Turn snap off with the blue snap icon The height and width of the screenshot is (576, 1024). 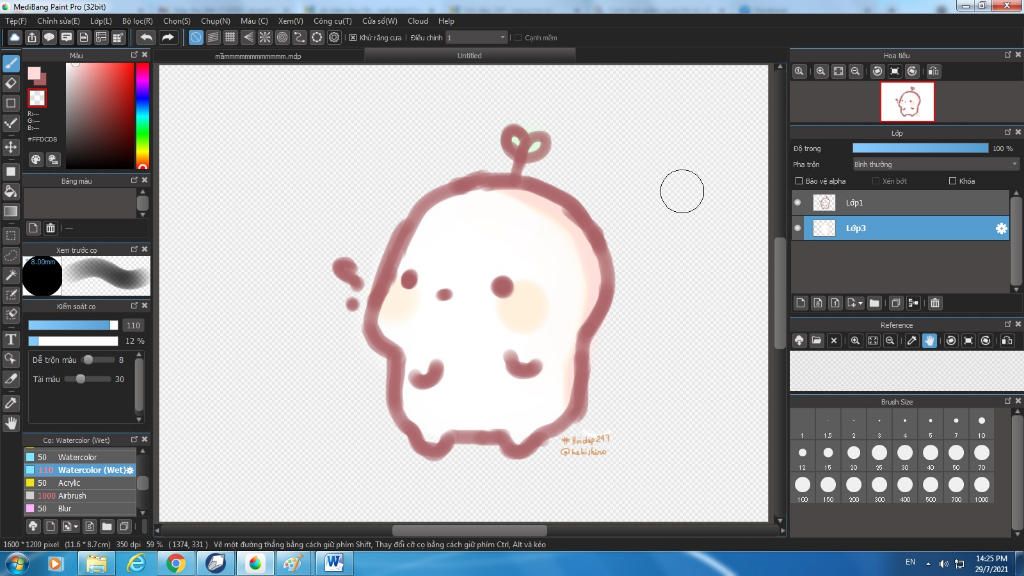pos(196,37)
